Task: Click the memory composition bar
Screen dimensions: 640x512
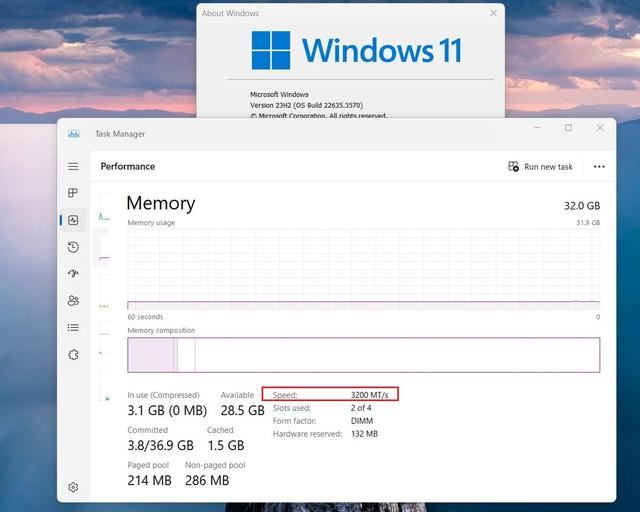Action: pos(363,355)
